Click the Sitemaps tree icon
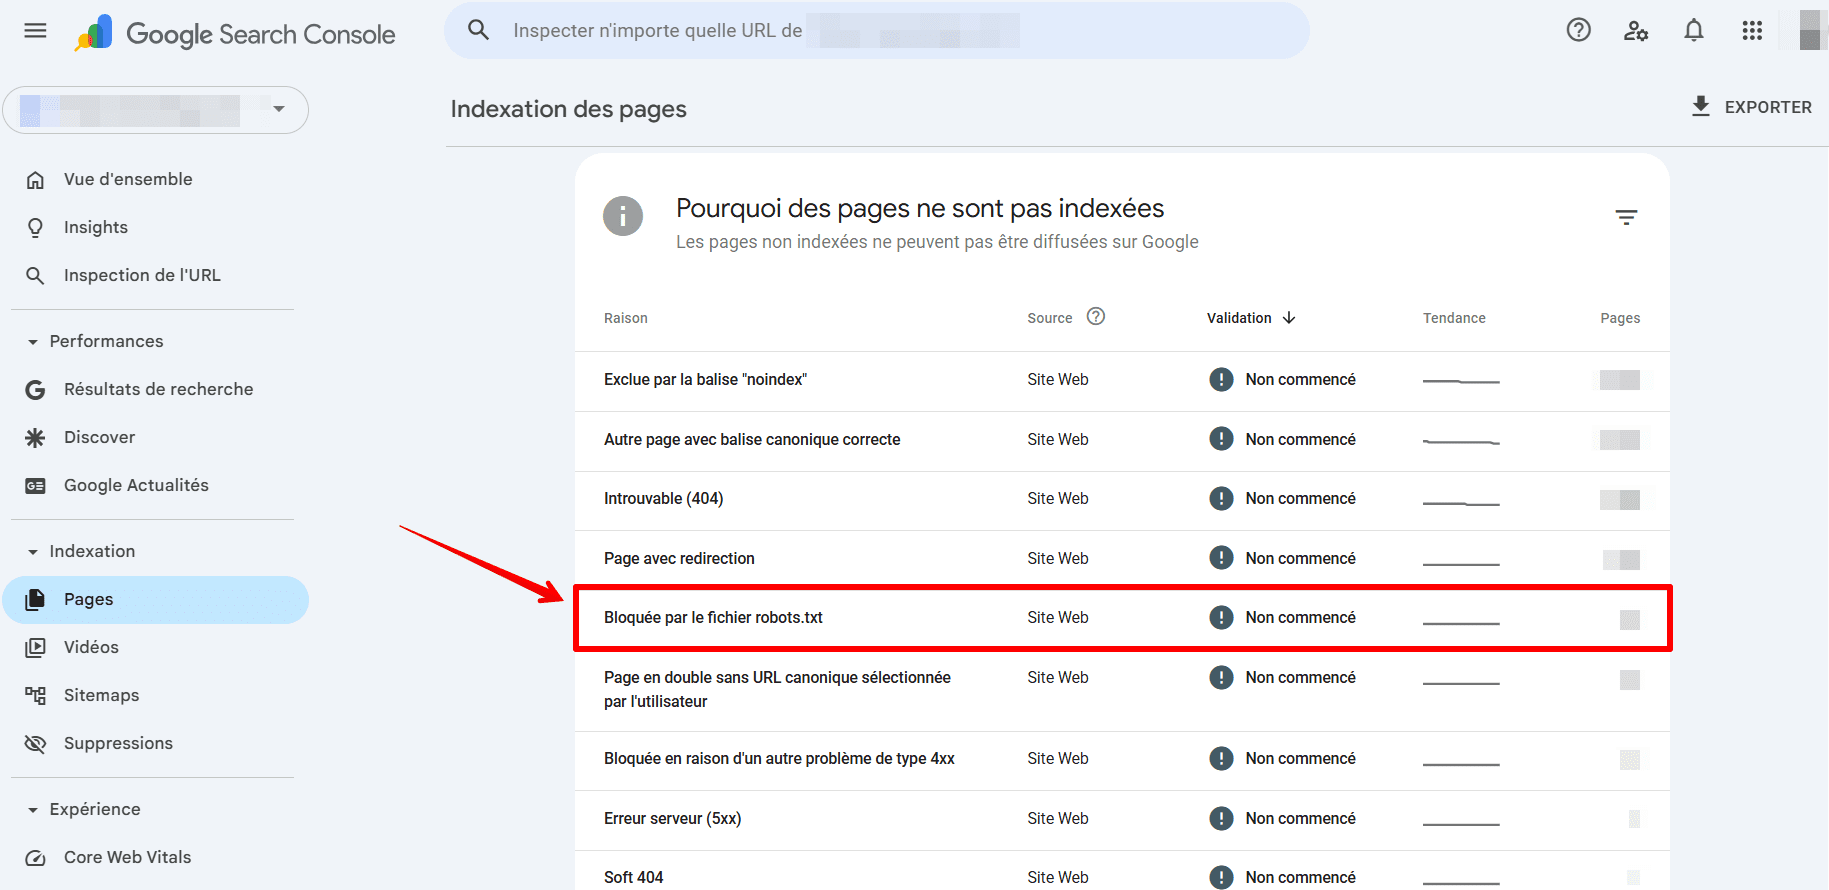 tap(35, 696)
